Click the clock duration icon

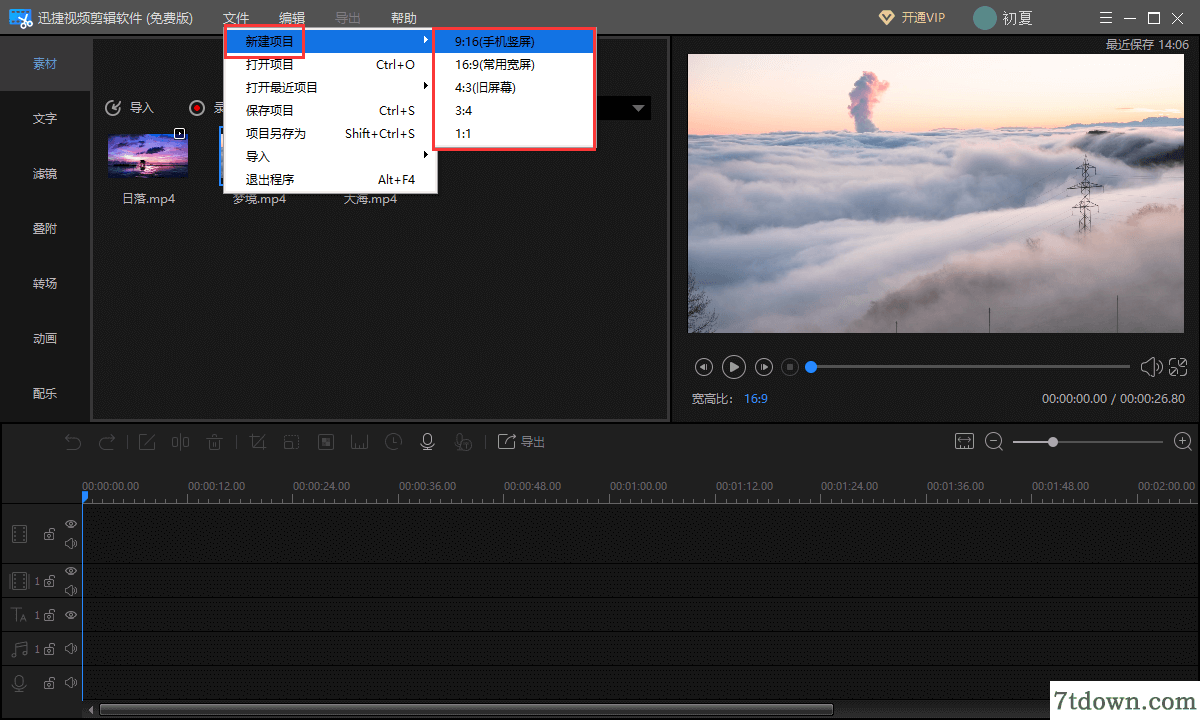click(394, 442)
